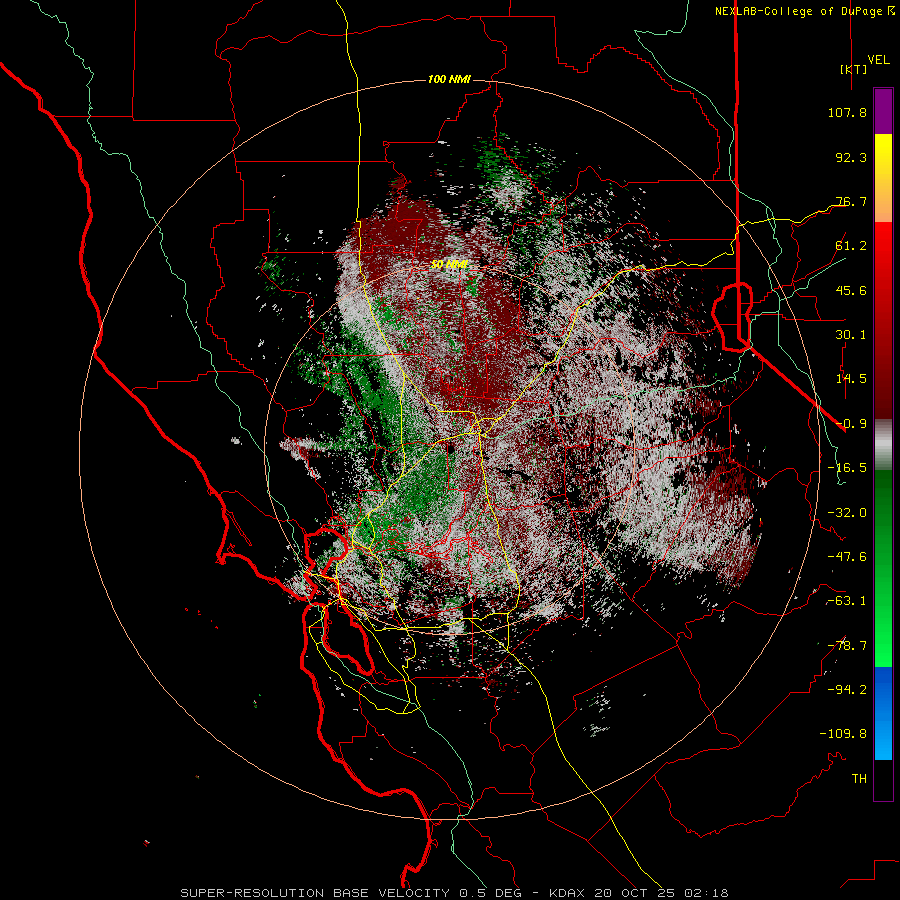
Task: Click the 50 NMI range ring label
Action: coord(449,265)
